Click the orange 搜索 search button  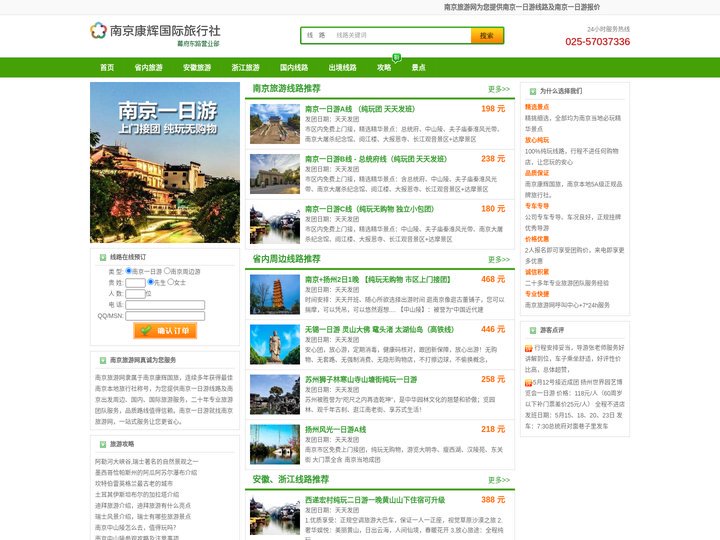point(487,35)
